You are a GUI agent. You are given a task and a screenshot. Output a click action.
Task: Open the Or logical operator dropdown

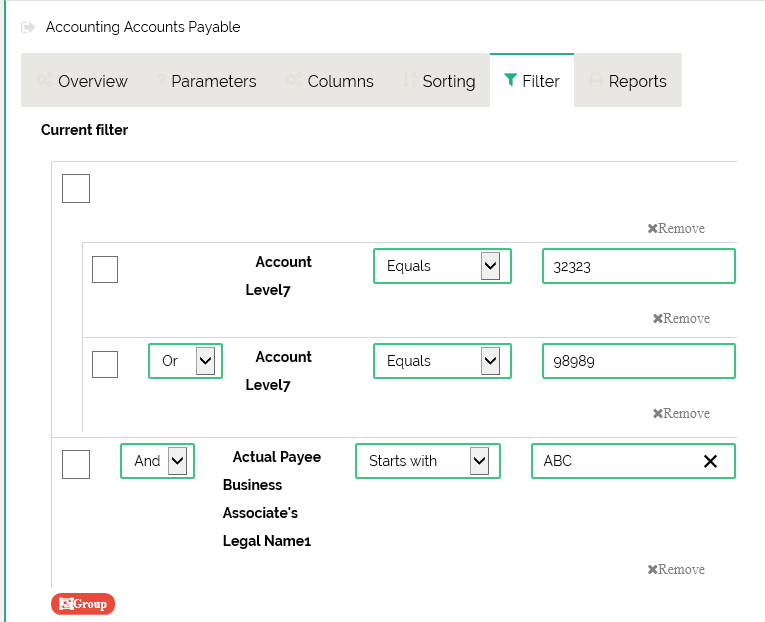coord(185,361)
